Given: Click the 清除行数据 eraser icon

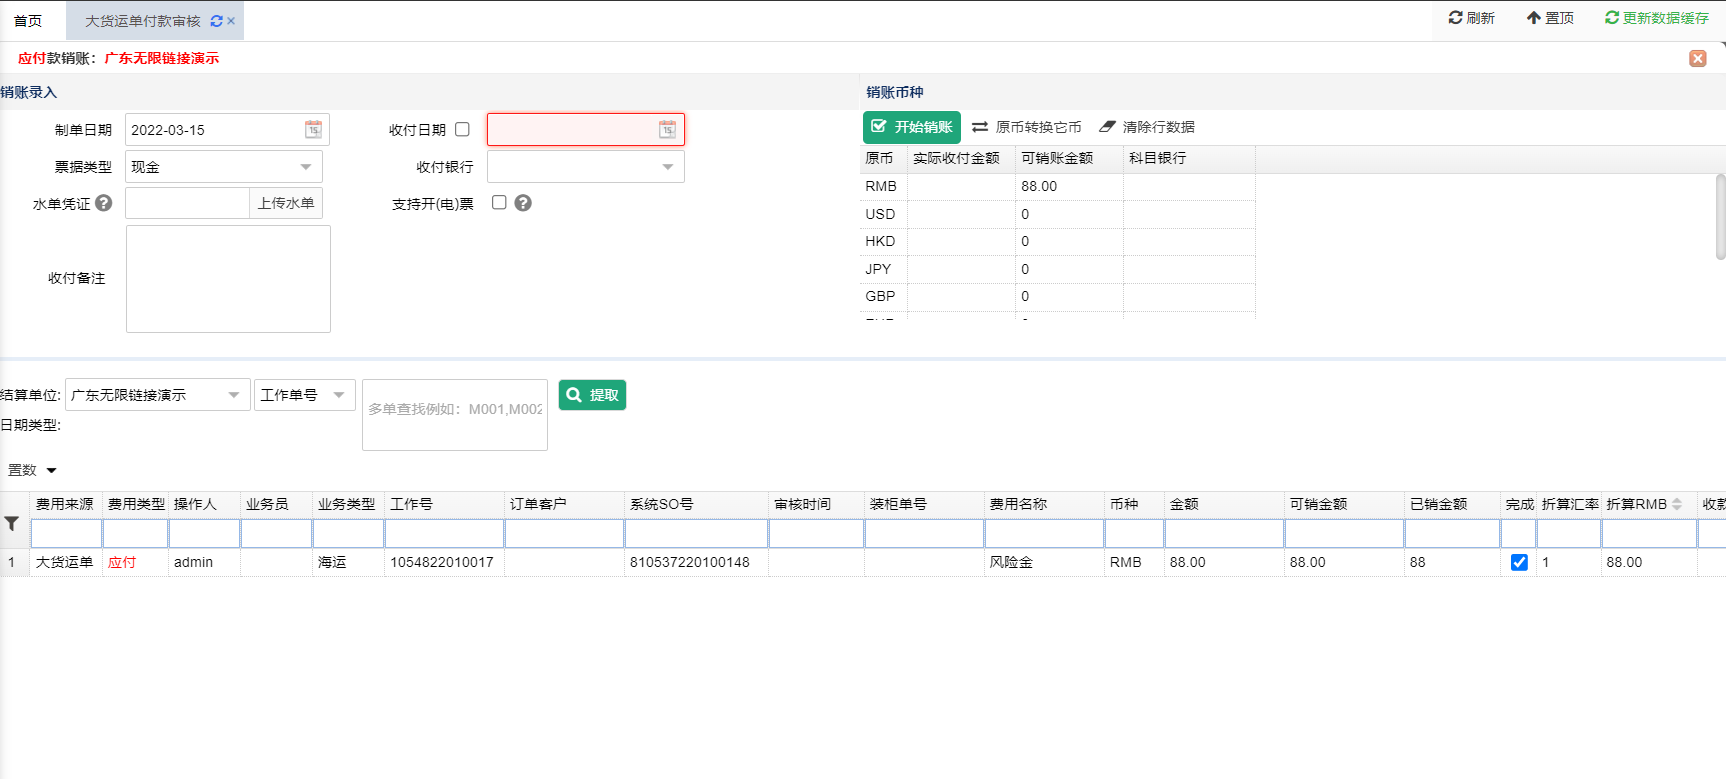Looking at the screenshot, I should [x=1107, y=127].
